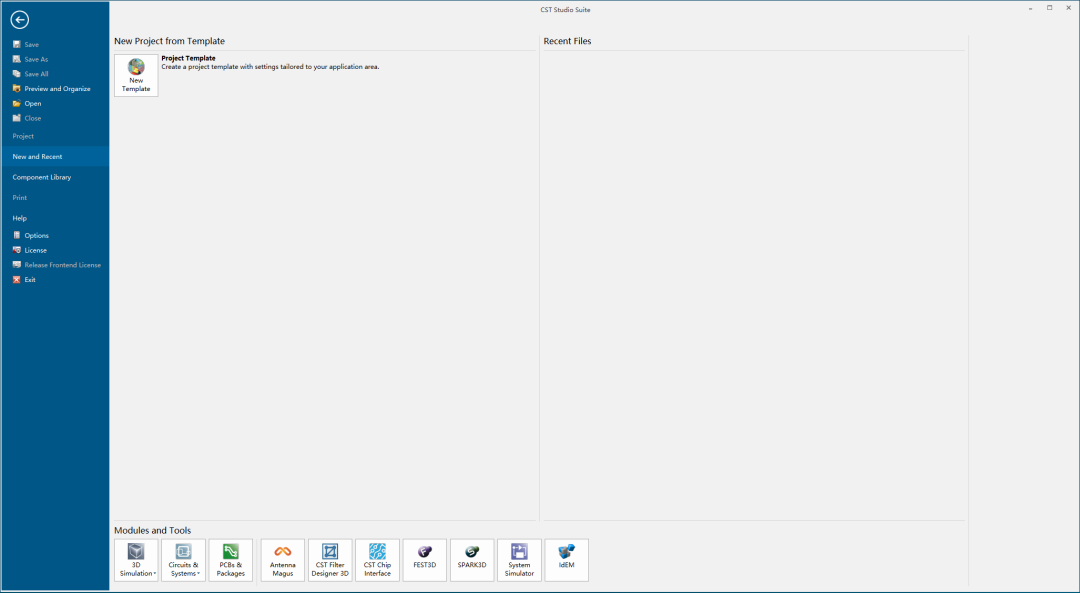Image resolution: width=1080 pixels, height=593 pixels.
Task: Click the Options label
Action: coord(37,236)
